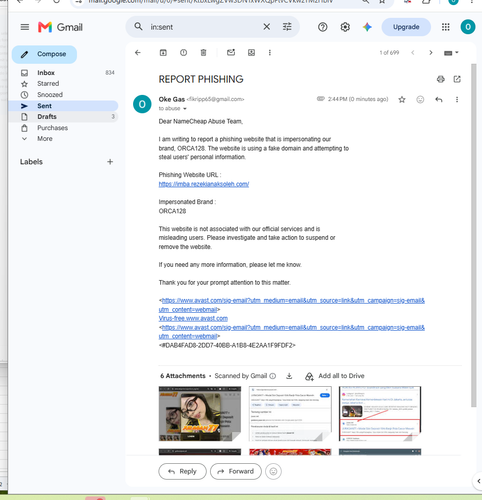Click the Reply button
Image resolution: width=482 pixels, height=500 pixels.
pos(182,471)
